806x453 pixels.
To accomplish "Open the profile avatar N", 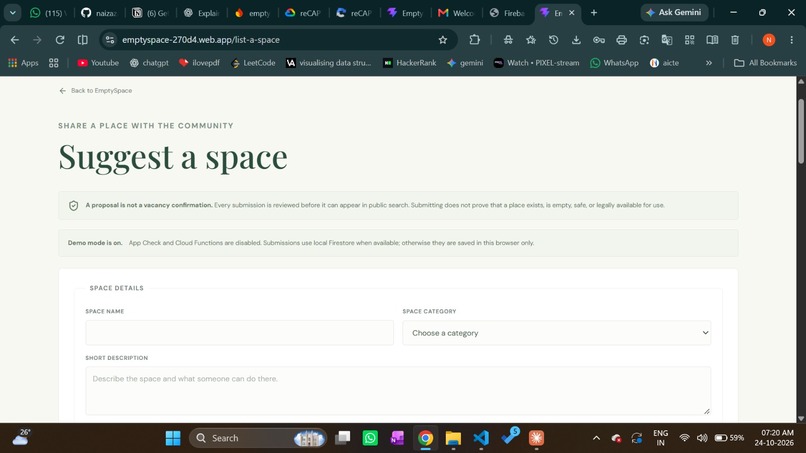I will (768, 40).
